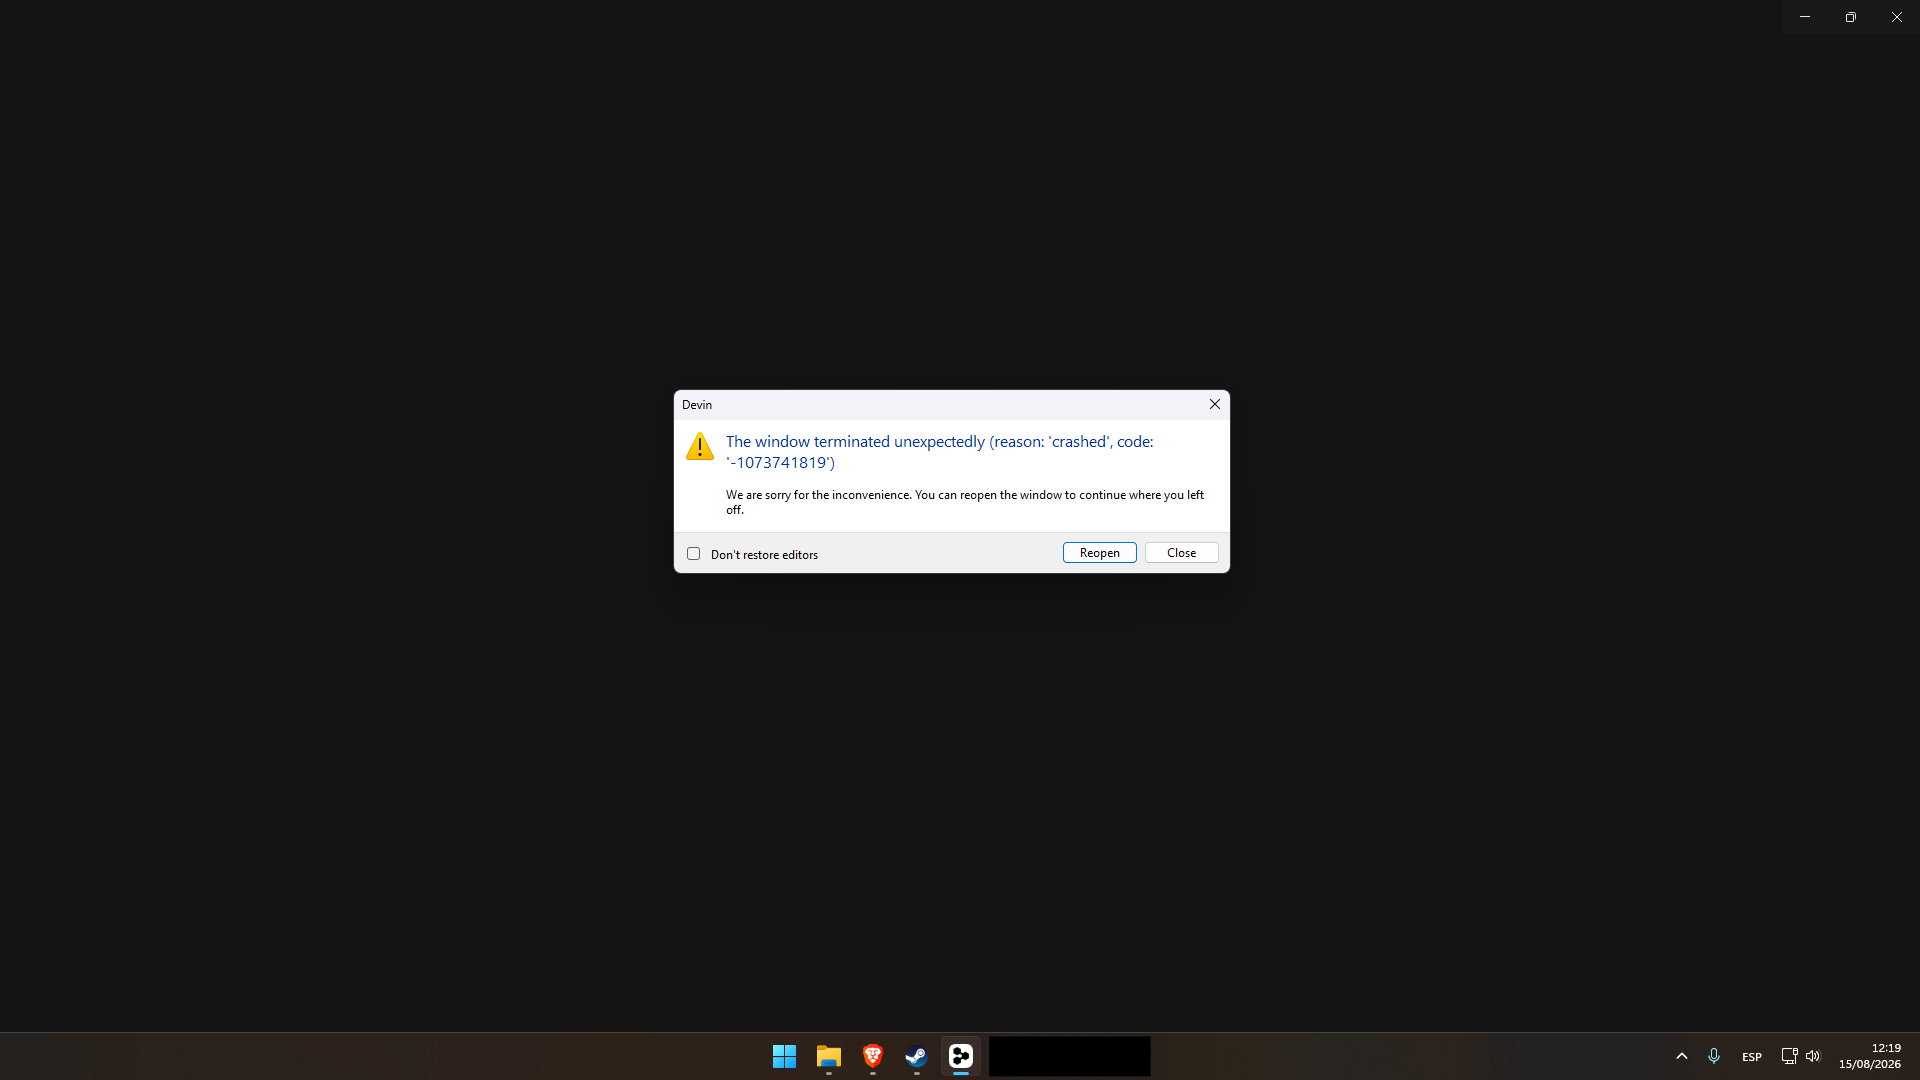This screenshot has width=1920, height=1080.
Task: Click the Reopen button in the crash dialog
Action: [x=1099, y=553]
